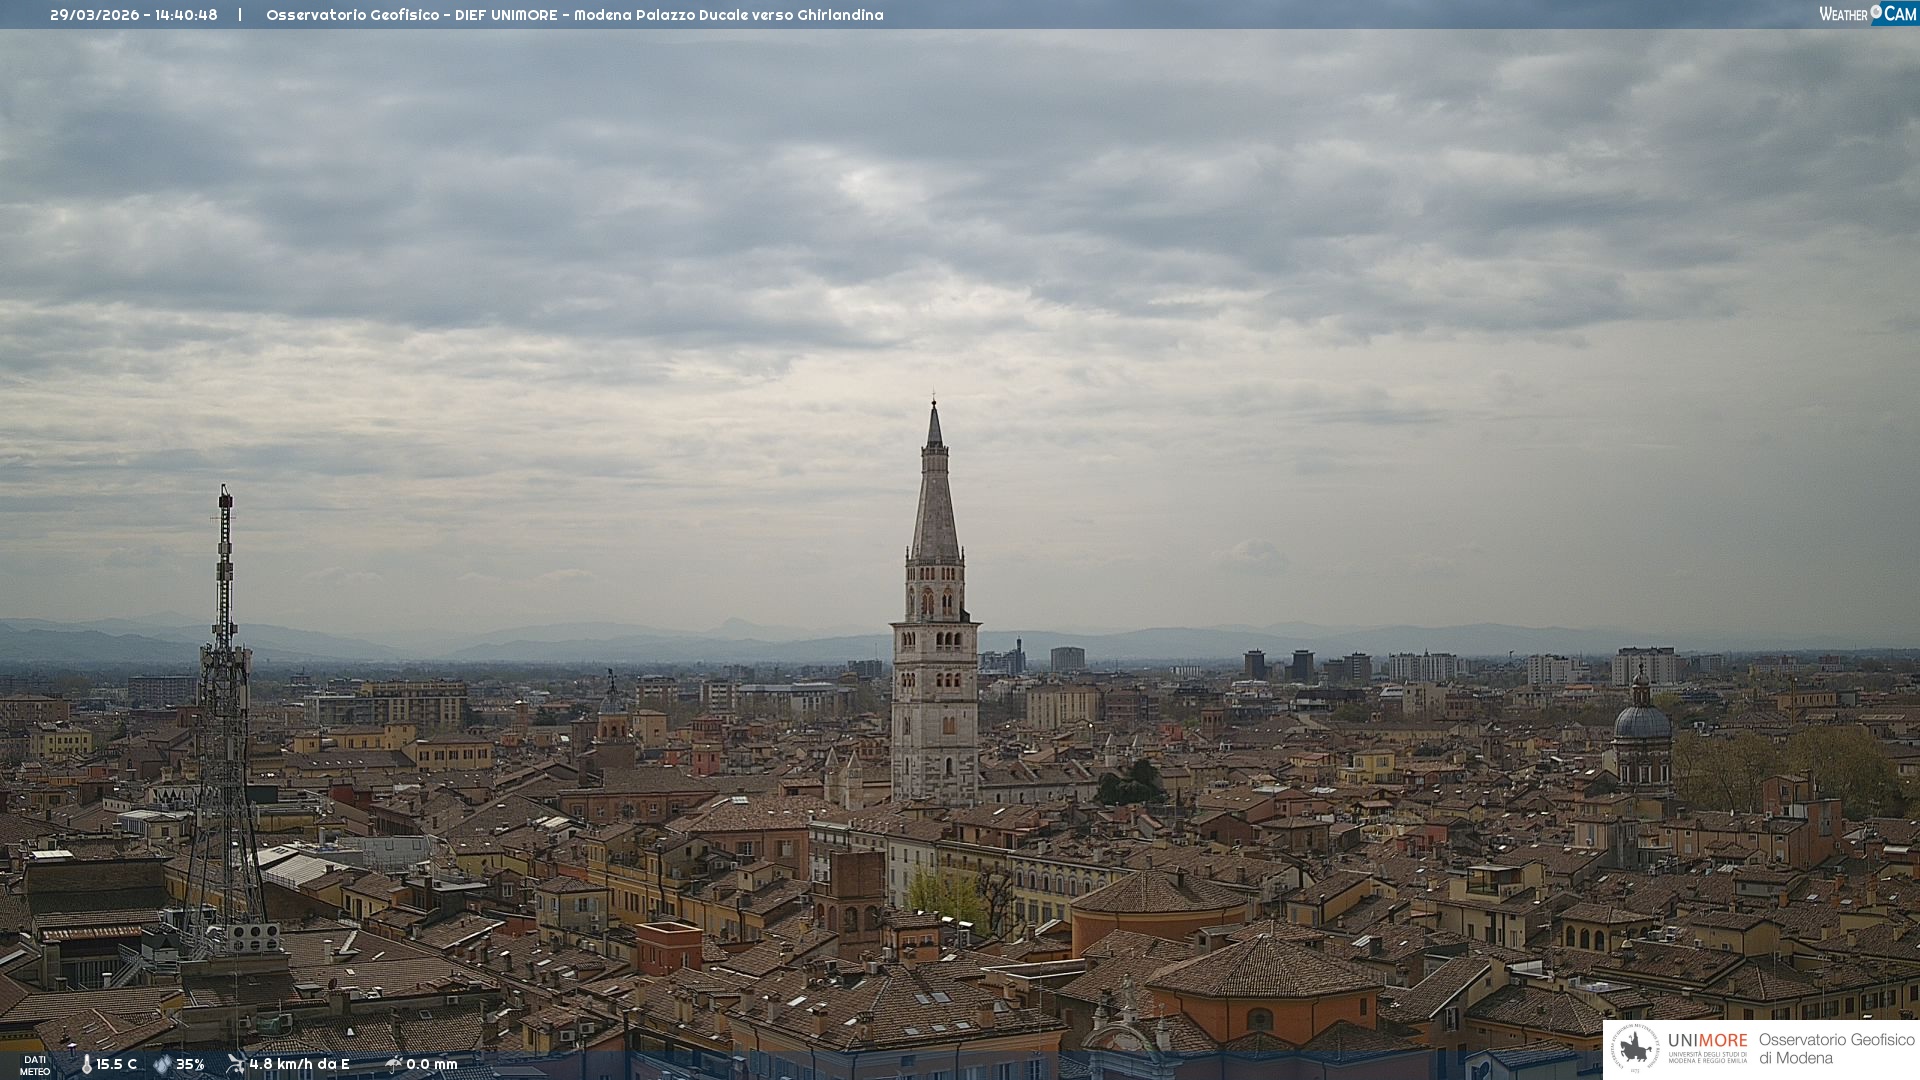The width and height of the screenshot is (1920, 1080).
Task: Click the humidity water droplets icon
Action: coord(162,1064)
